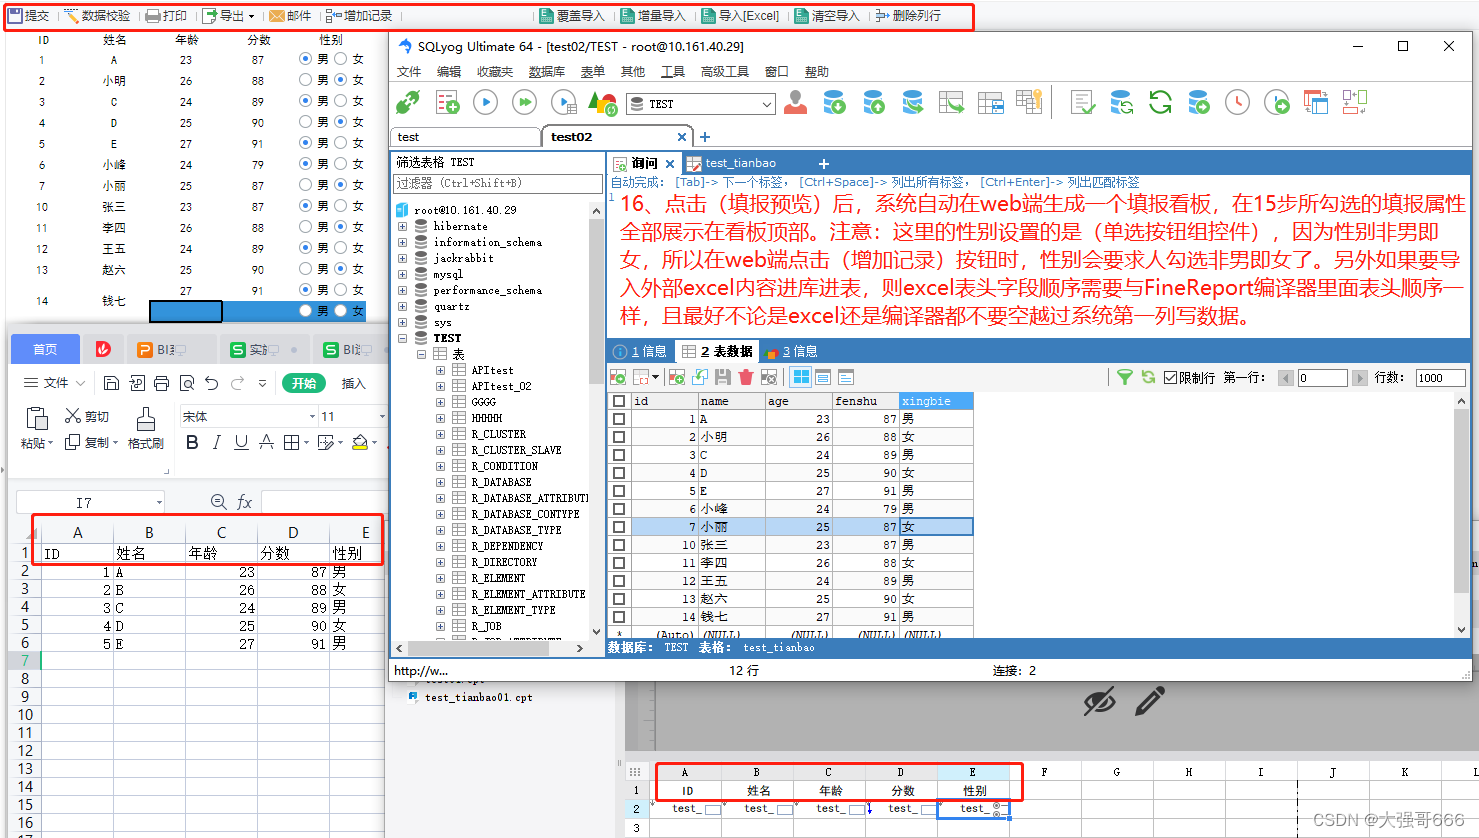Open the WPS 首页 tab
This screenshot has height=838, width=1479.
[x=45, y=349]
